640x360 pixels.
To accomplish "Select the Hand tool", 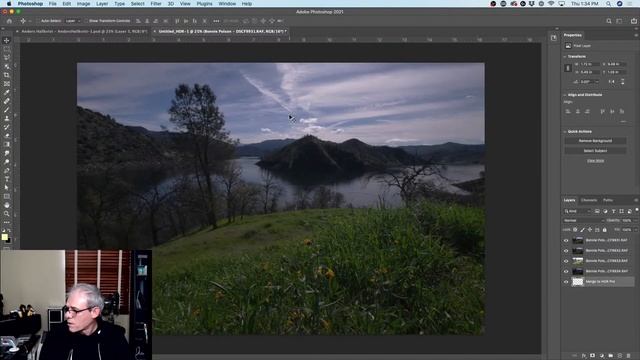I will [x=7, y=205].
